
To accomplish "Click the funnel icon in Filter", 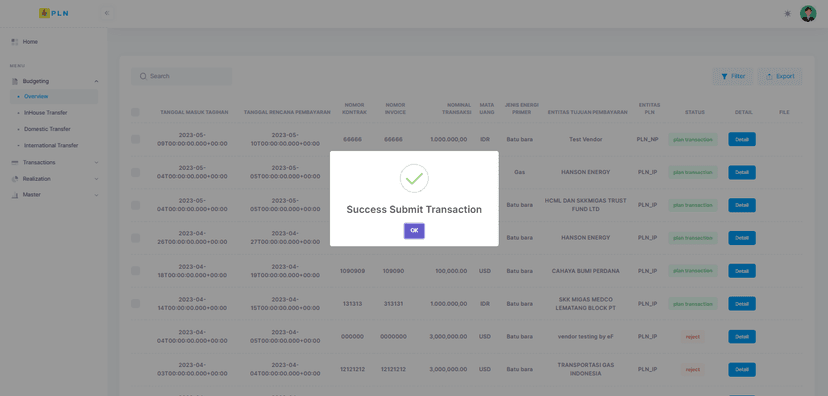I will coord(724,77).
